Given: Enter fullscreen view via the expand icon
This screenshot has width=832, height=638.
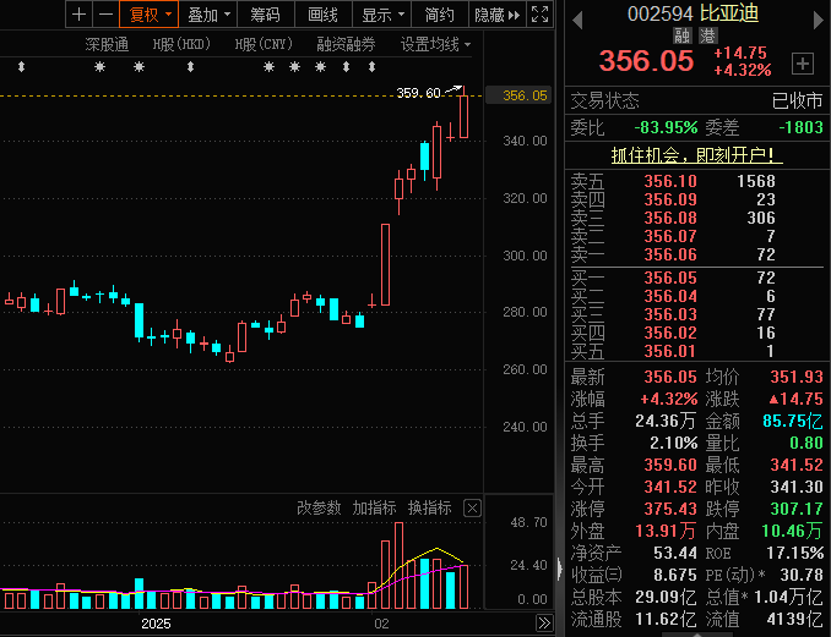Looking at the screenshot, I should pyautogui.click(x=540, y=14).
